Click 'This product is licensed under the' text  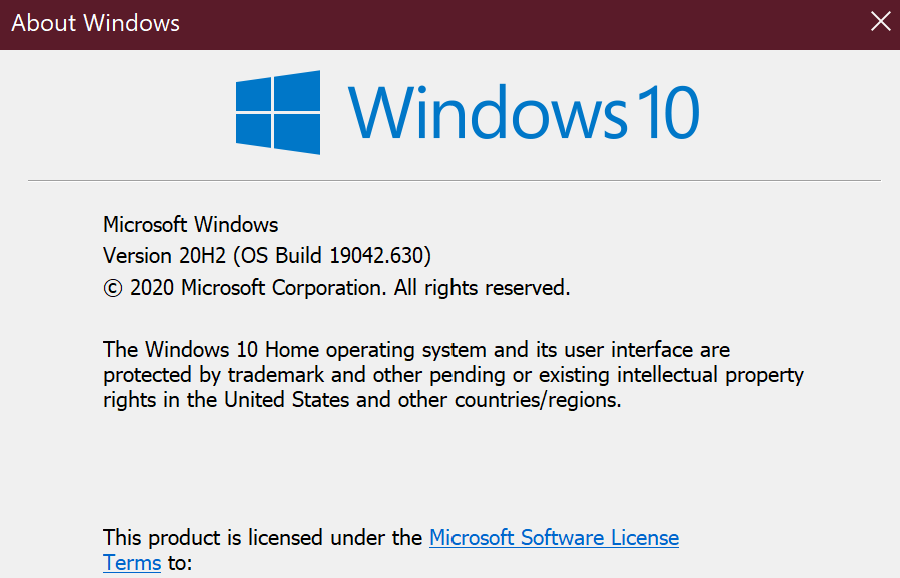pos(263,538)
